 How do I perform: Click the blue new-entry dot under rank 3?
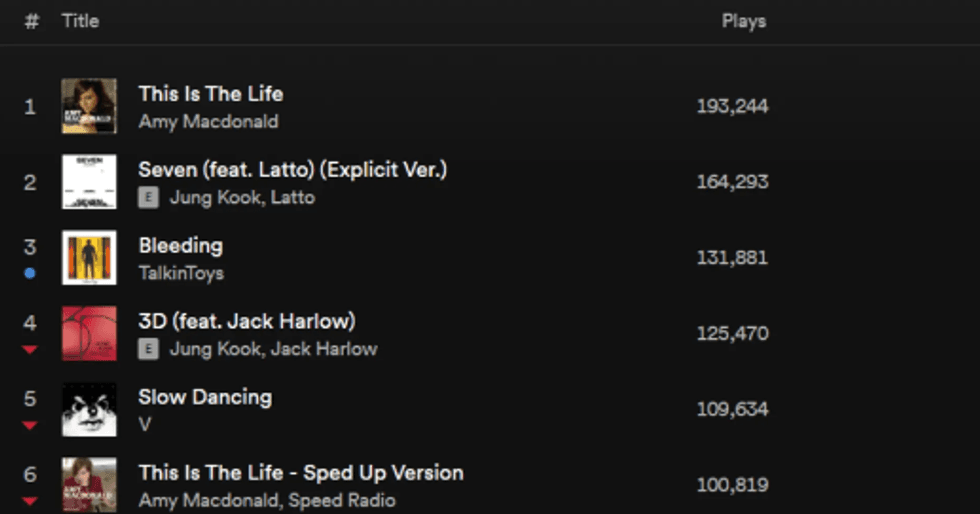click(30, 273)
